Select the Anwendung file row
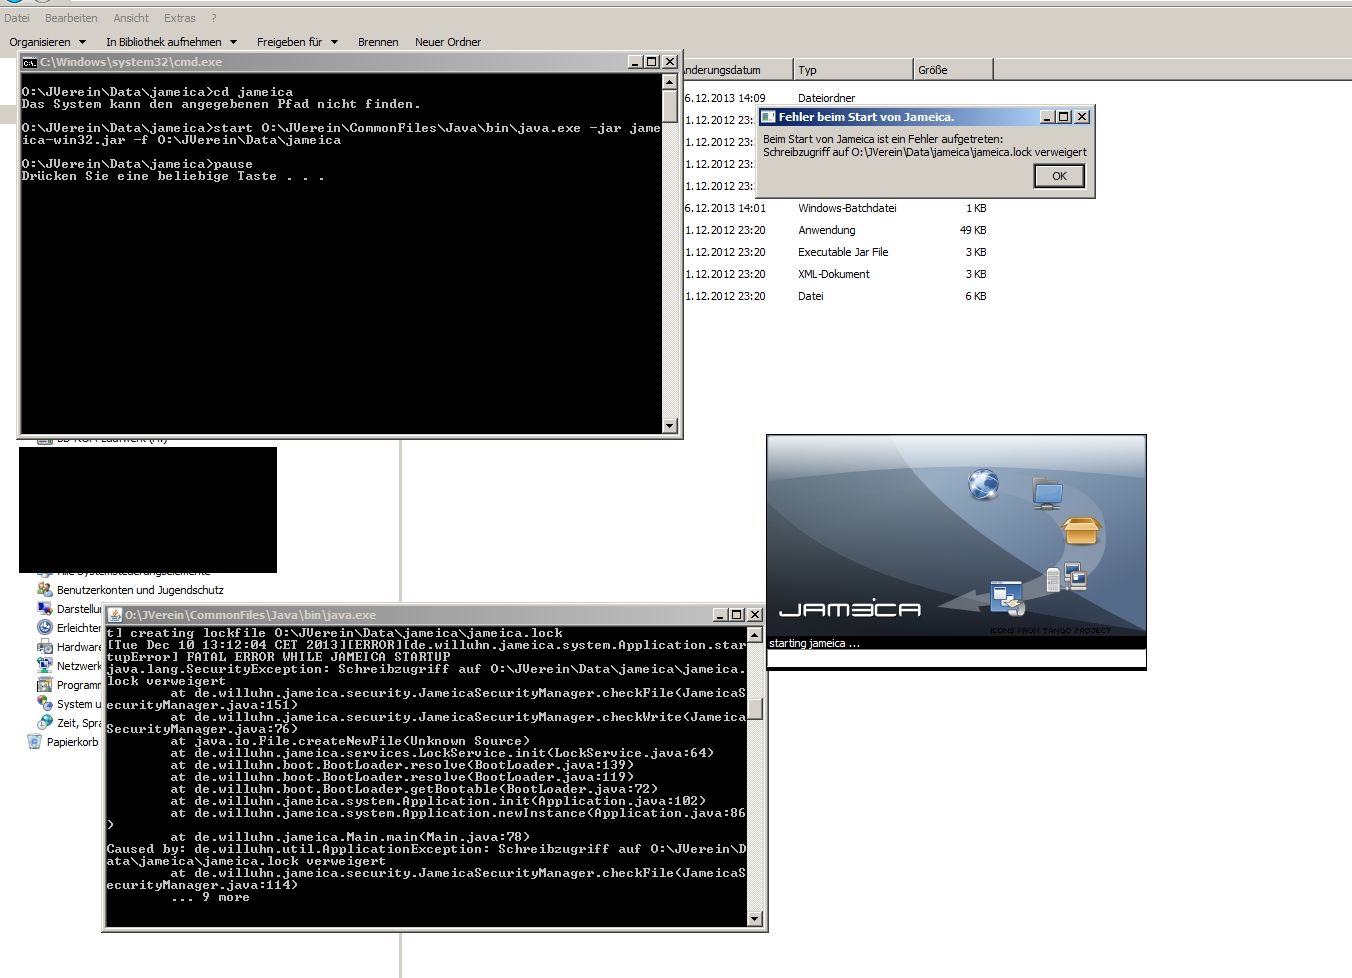The width and height of the screenshot is (1352, 978). coord(836,230)
